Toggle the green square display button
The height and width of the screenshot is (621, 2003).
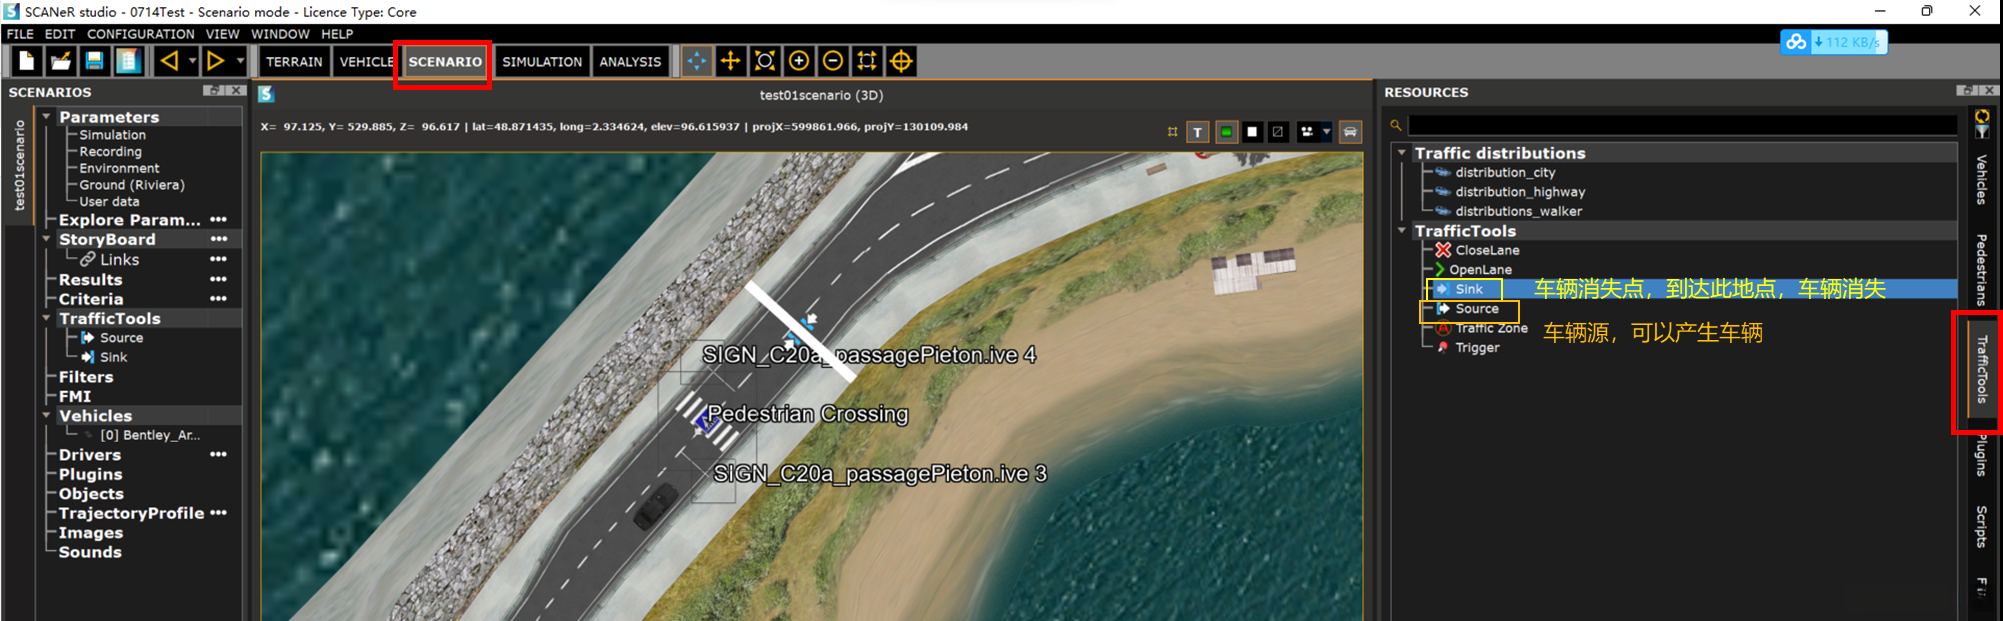tap(1226, 132)
